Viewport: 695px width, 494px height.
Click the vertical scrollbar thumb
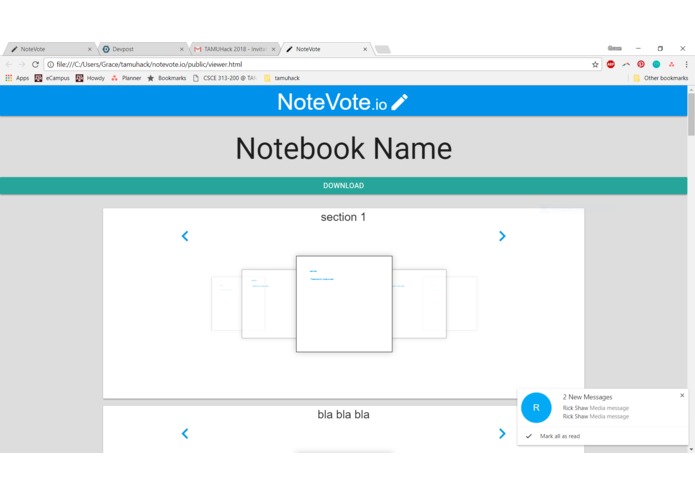click(x=691, y=113)
